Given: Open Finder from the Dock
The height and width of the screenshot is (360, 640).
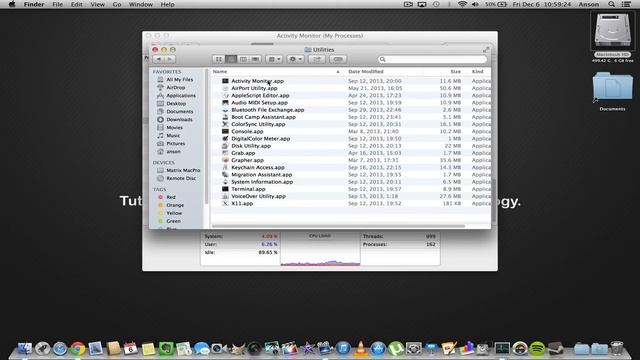Looking at the screenshot, I should click(24, 349).
